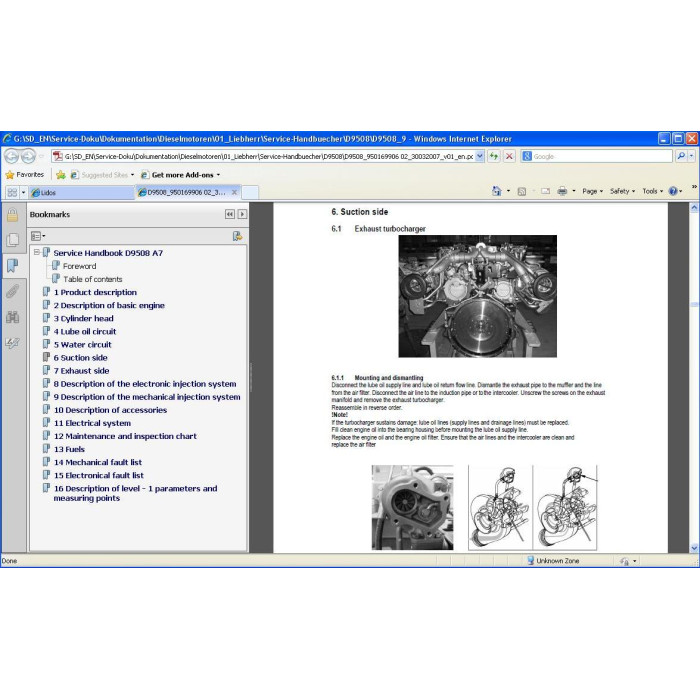700x700 pixels.
Task: Open 11 Electrical system bookmark
Action: (92, 423)
